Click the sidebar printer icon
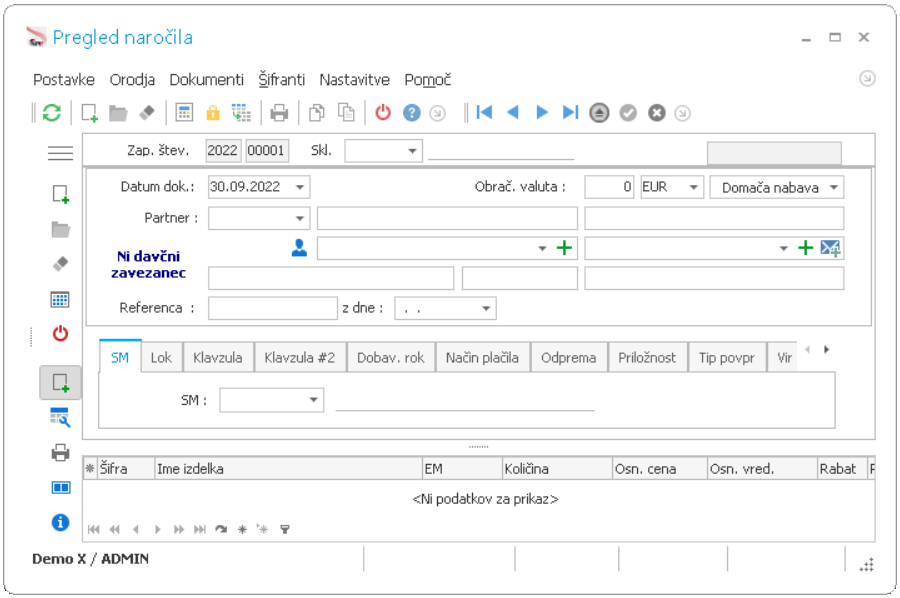 coord(60,453)
